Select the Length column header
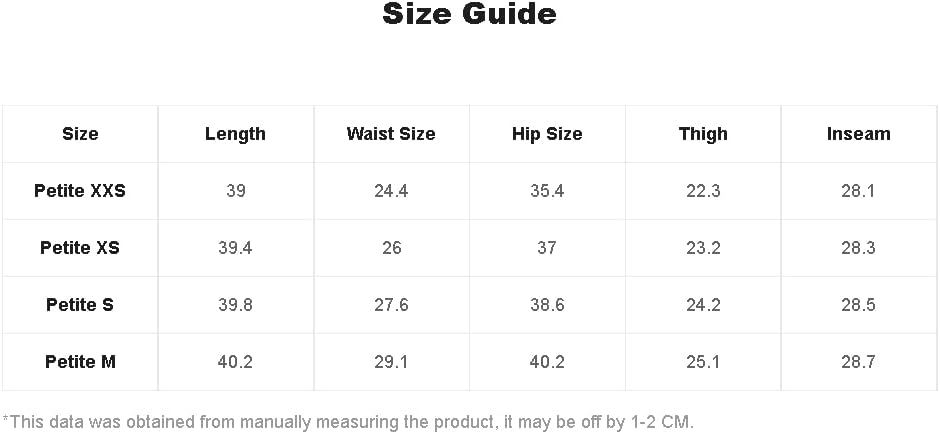940x434 pixels. click(x=235, y=134)
